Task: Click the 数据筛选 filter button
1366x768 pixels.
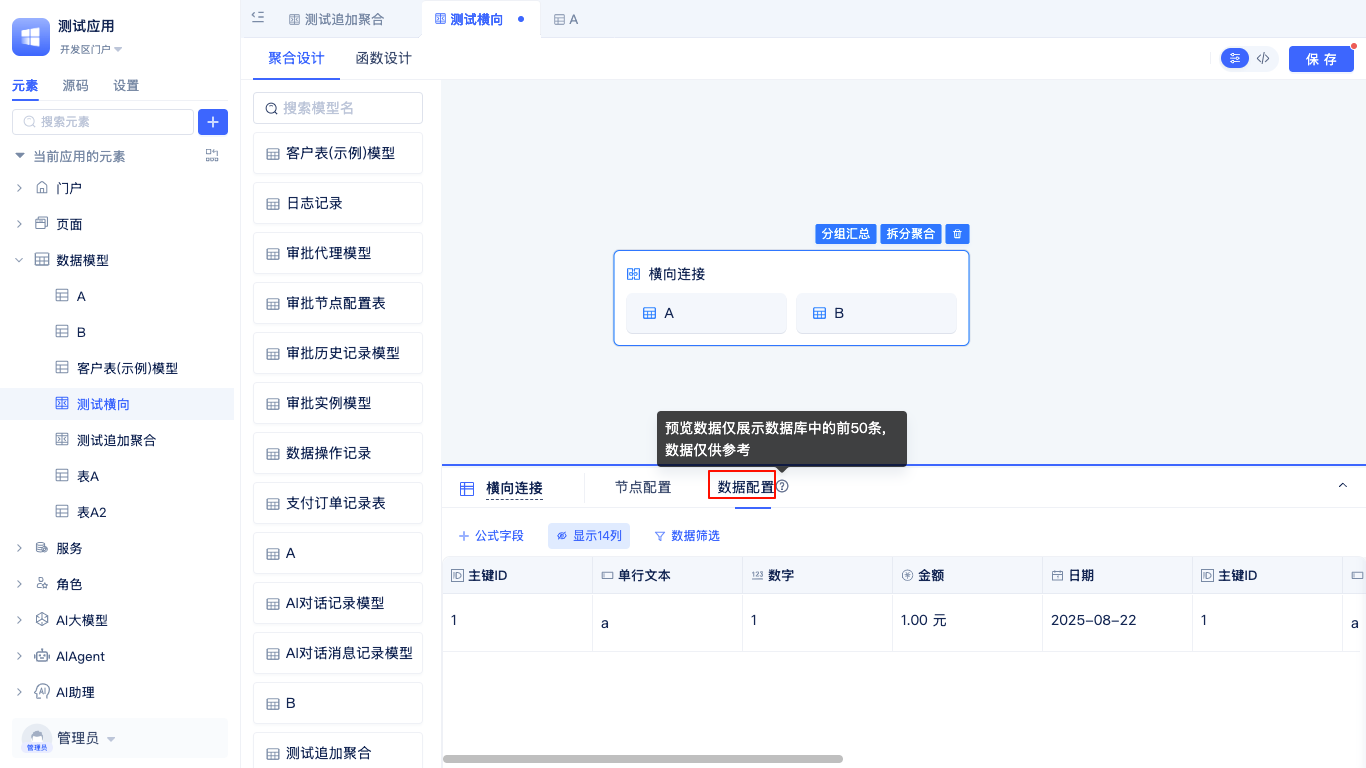Action: point(687,536)
